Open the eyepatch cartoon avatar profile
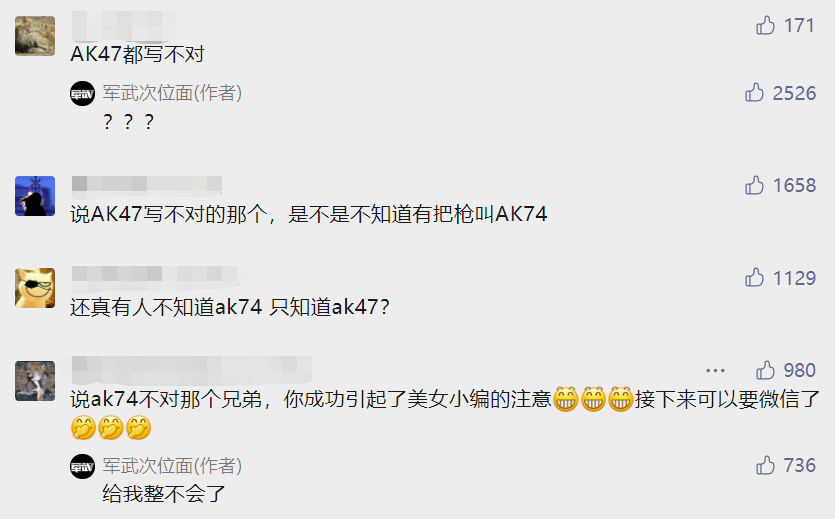835x519 pixels. pyautogui.click(x=35, y=288)
